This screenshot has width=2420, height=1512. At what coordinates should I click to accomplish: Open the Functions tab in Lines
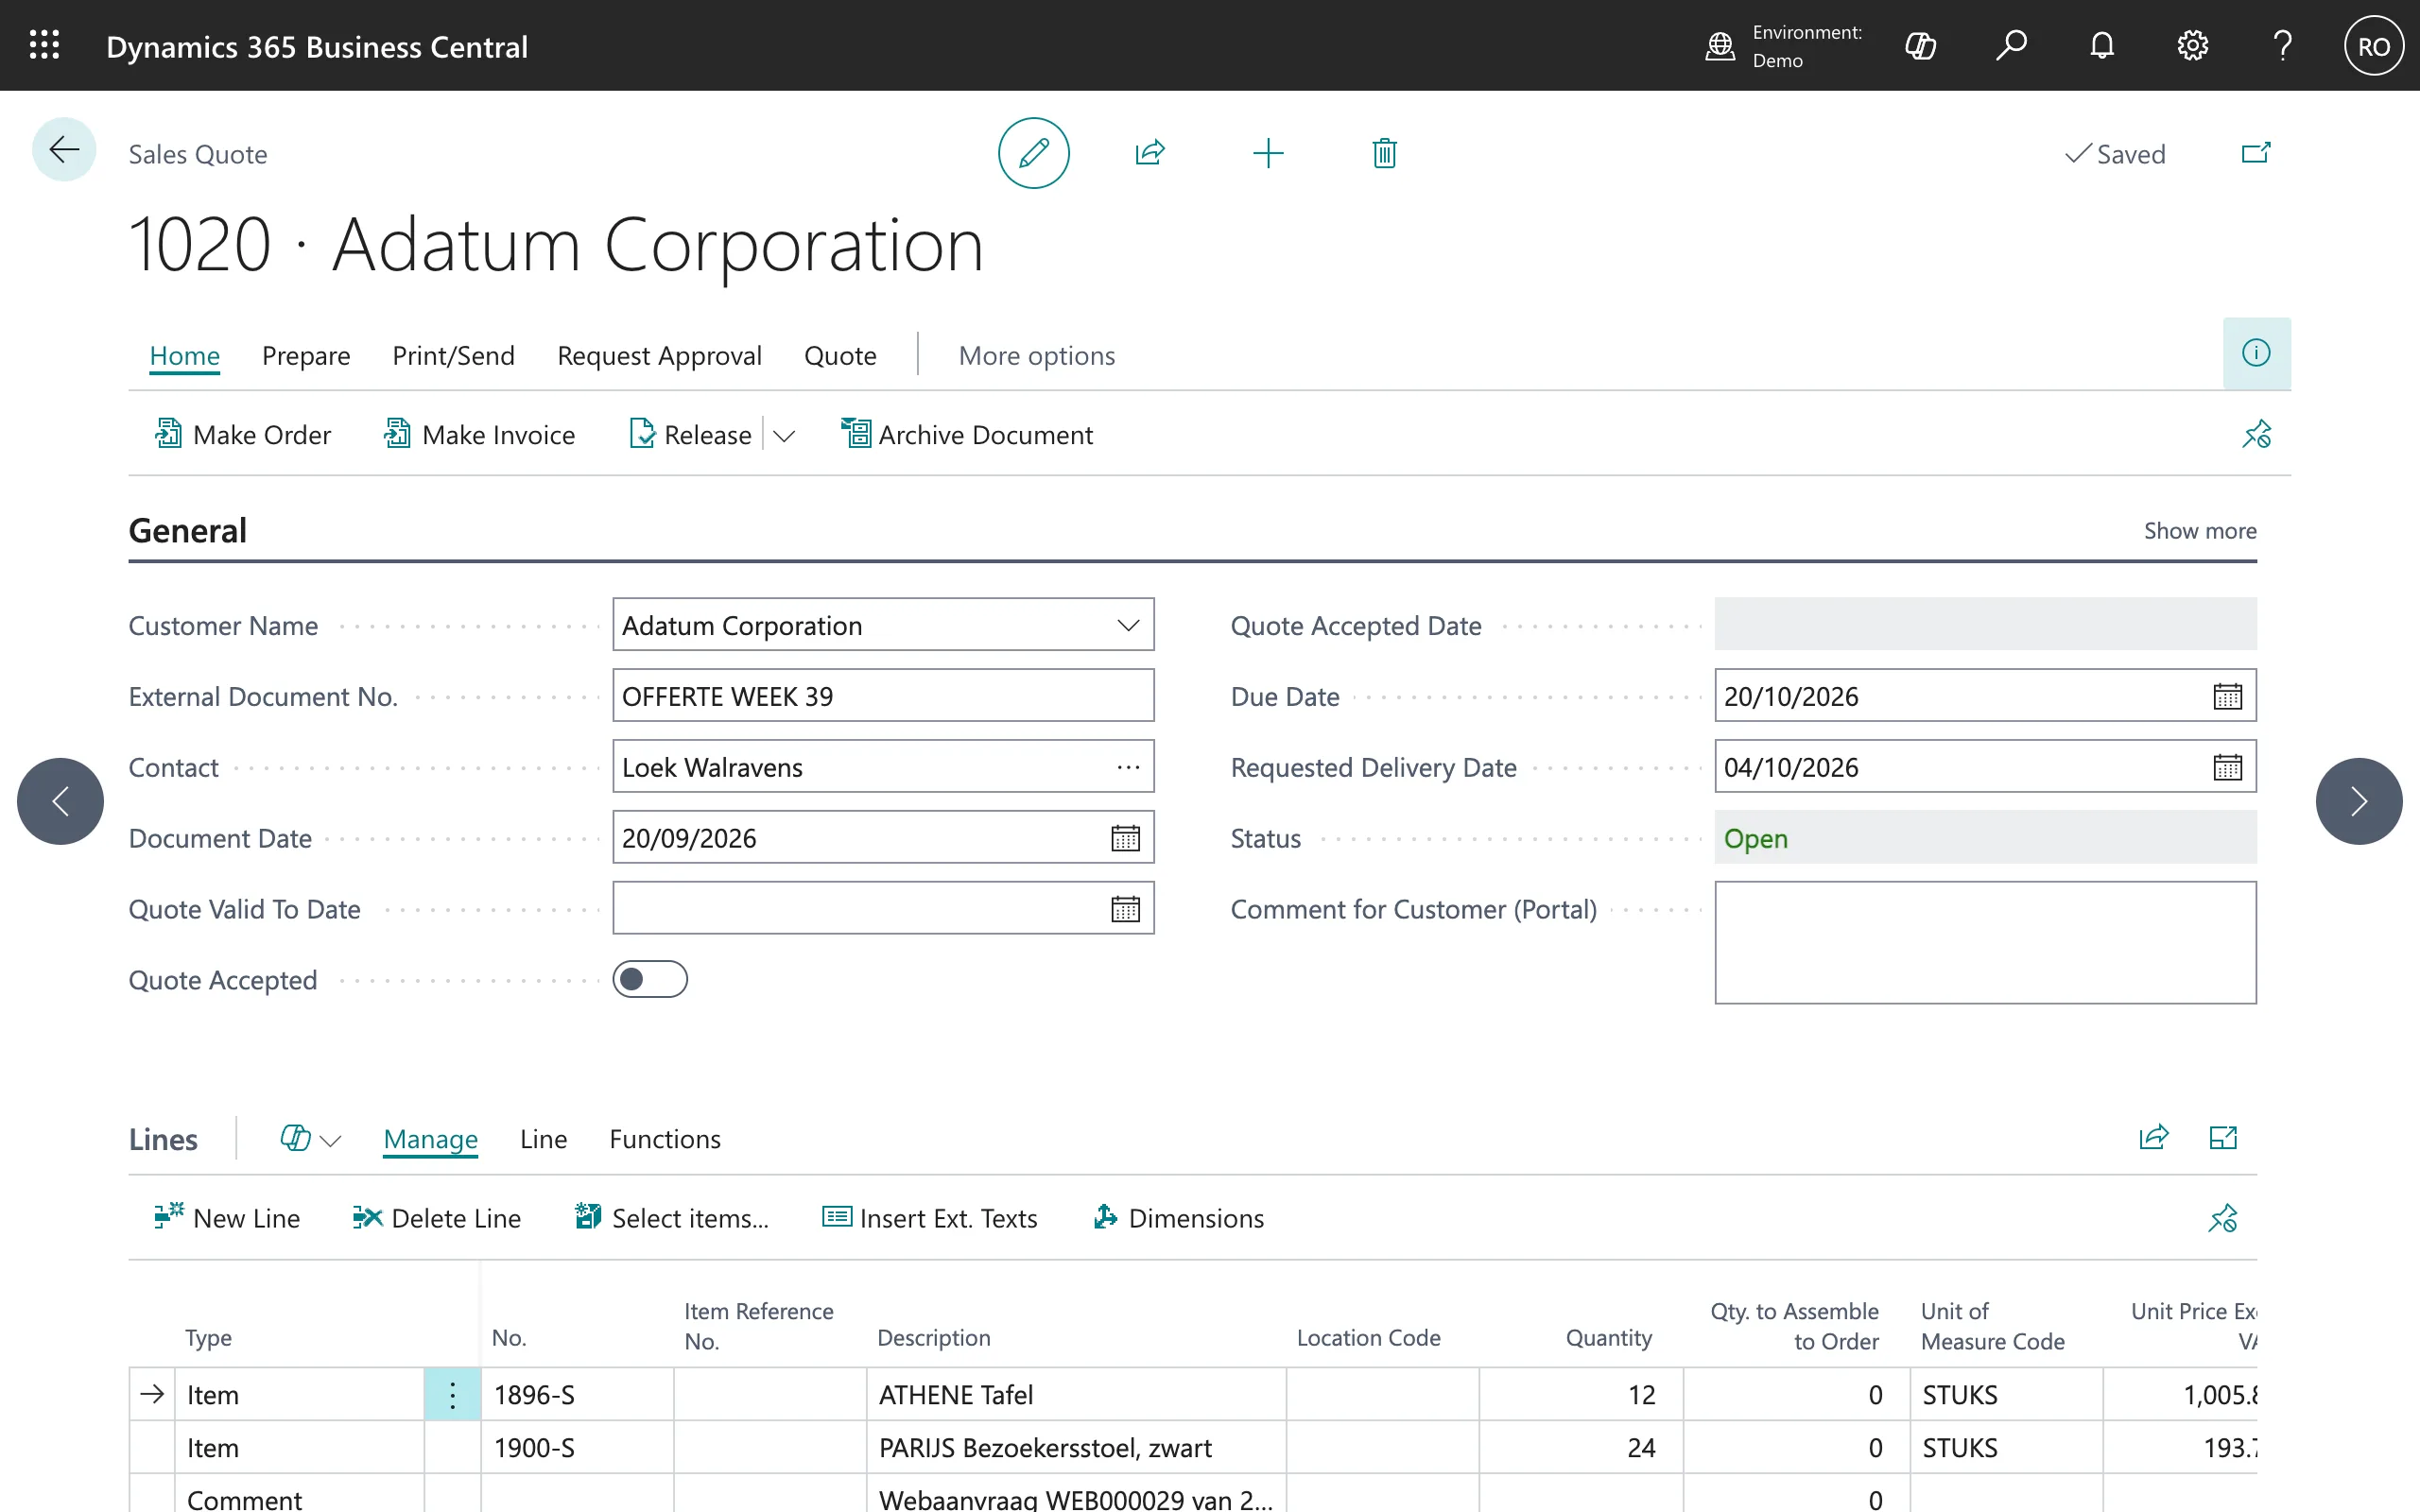pos(665,1139)
